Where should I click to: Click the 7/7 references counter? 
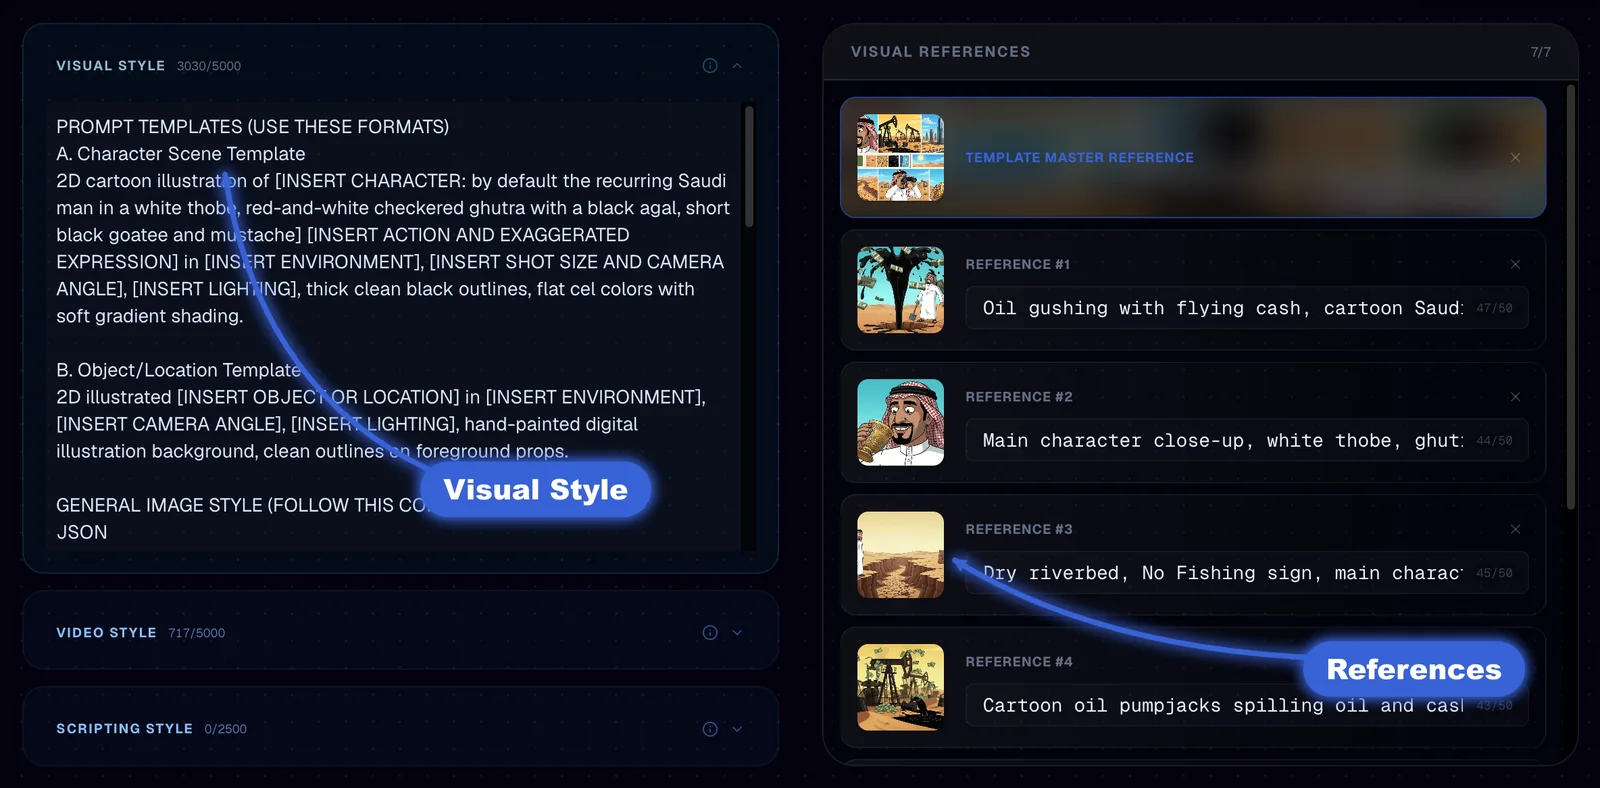pos(1540,52)
